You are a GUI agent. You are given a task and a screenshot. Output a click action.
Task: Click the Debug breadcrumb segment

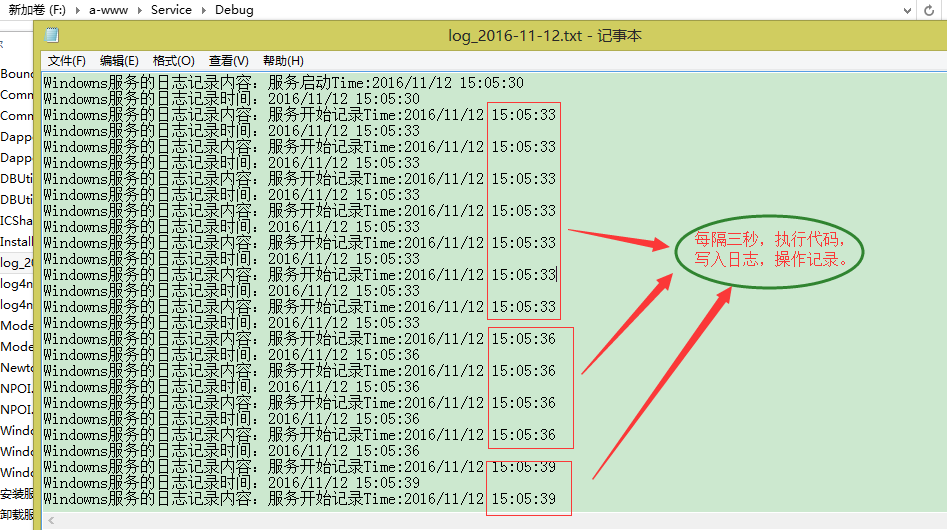234,10
